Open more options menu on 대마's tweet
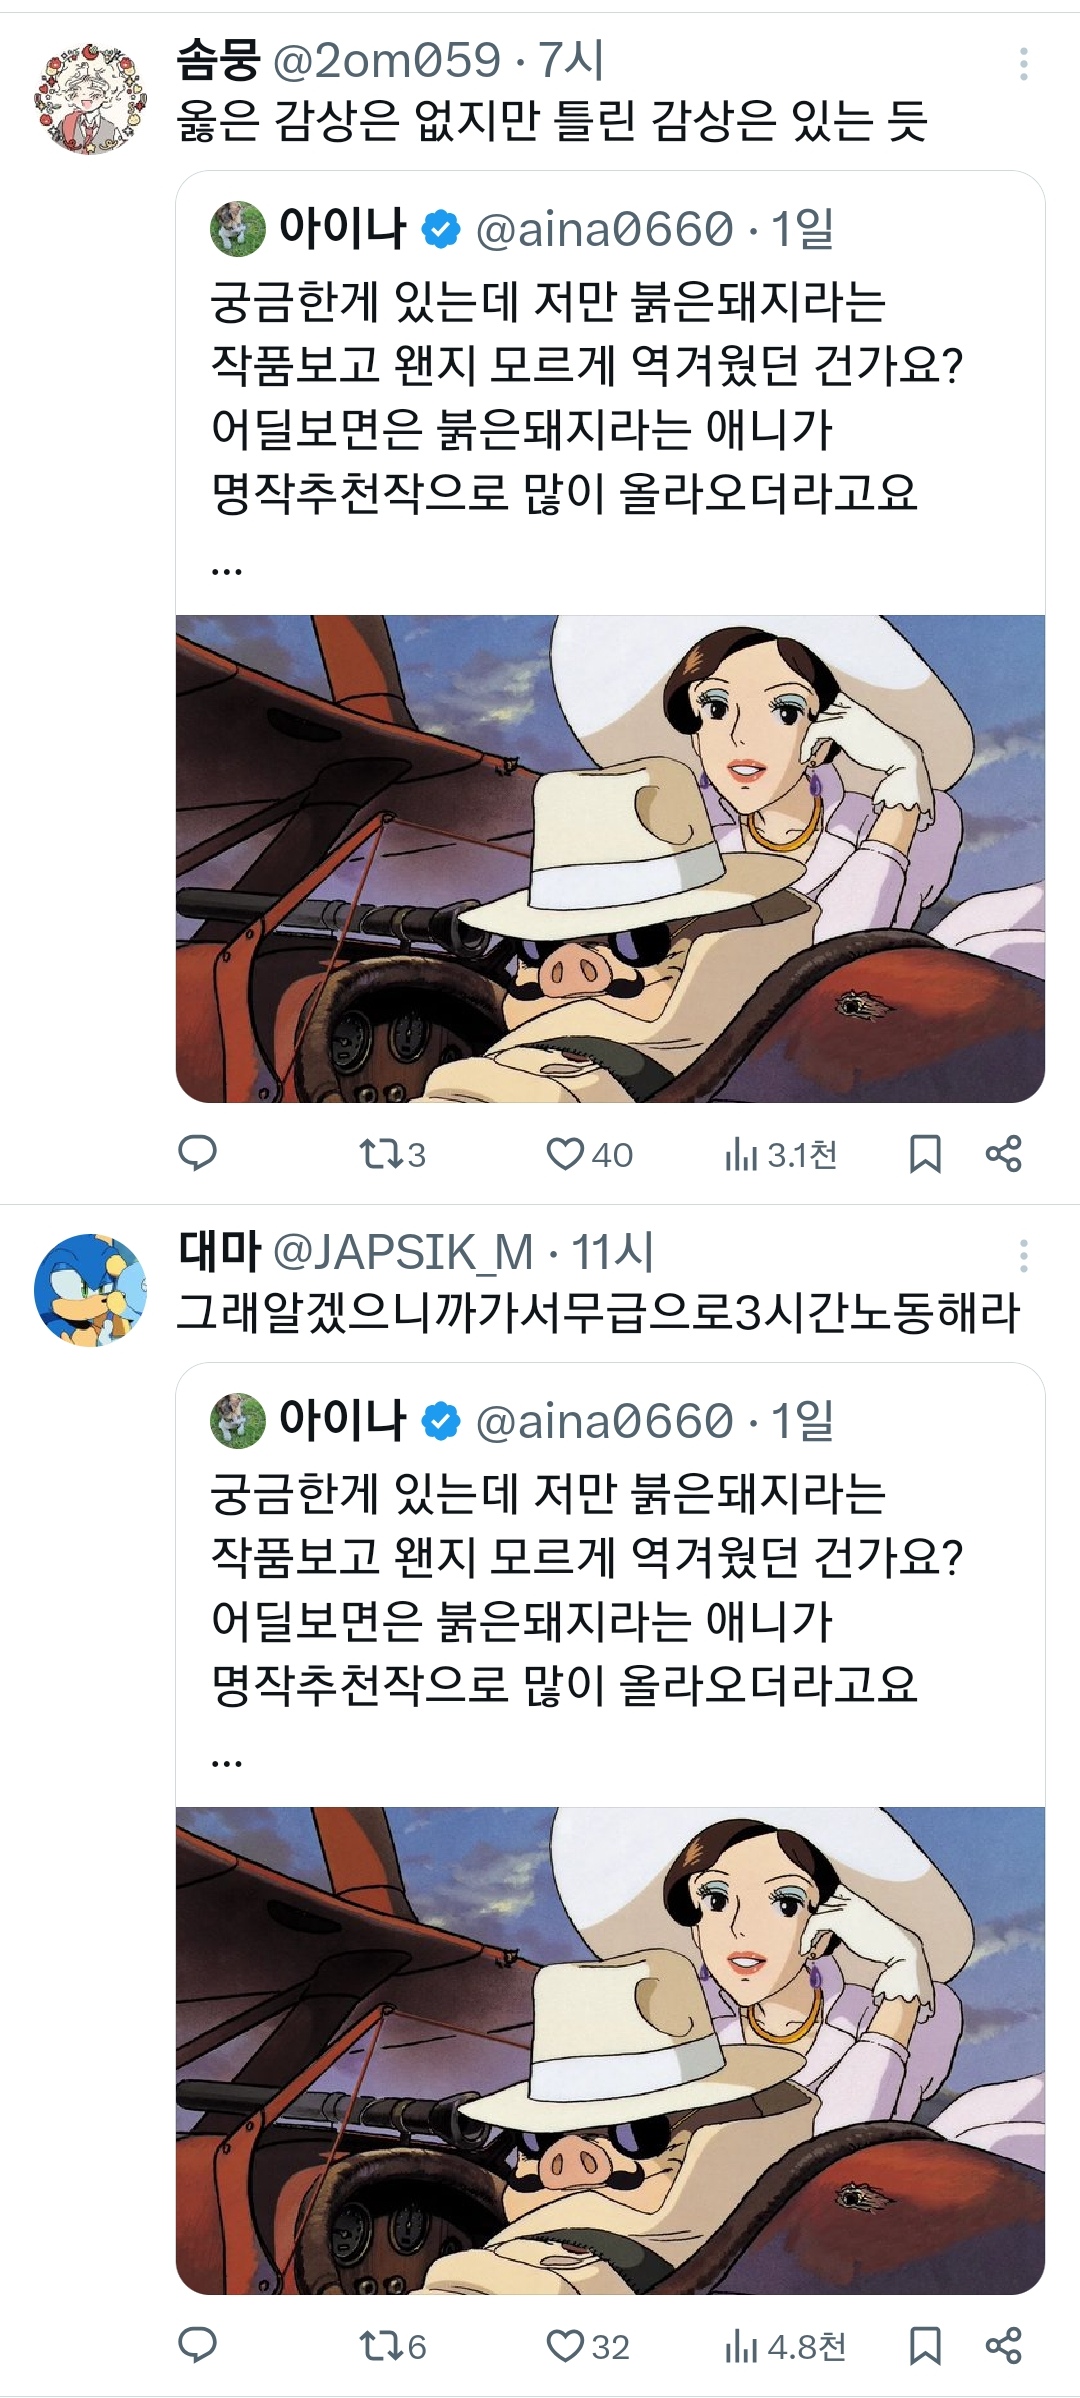Image resolution: width=1080 pixels, height=2398 pixels. (x=1023, y=1256)
